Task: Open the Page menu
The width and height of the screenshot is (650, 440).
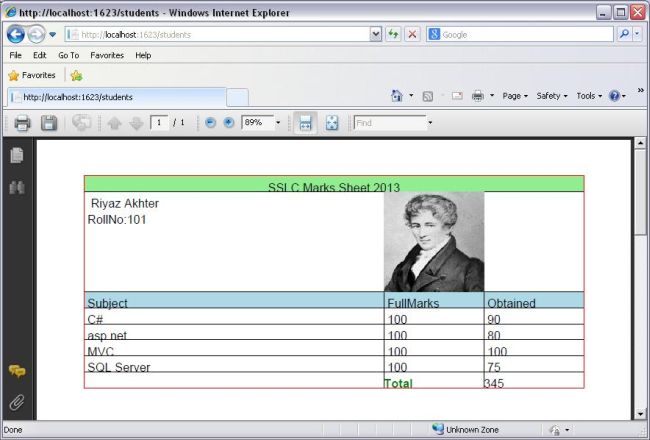Action: click(x=515, y=96)
